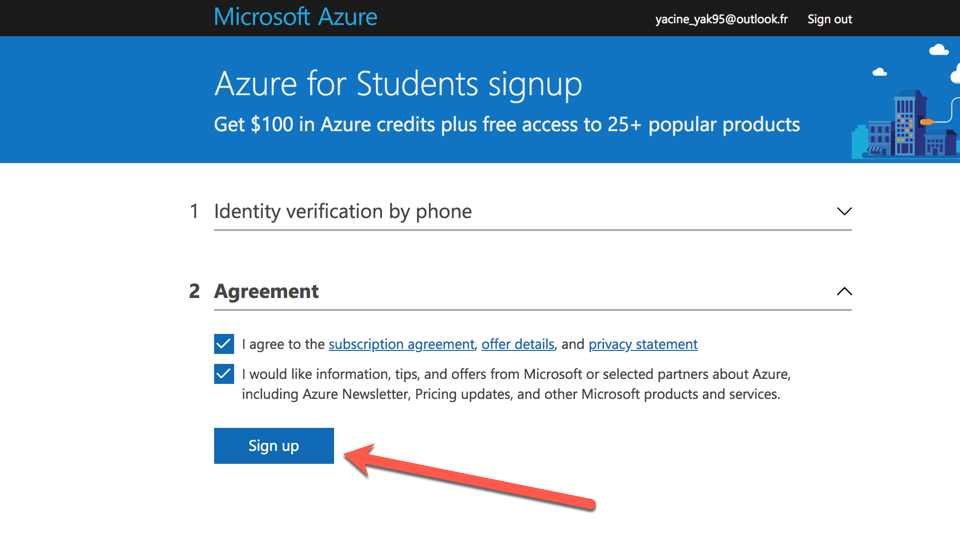Screen dimensions: 960x541
Task: Open Identity verification by phone heading
Action: click(343, 211)
